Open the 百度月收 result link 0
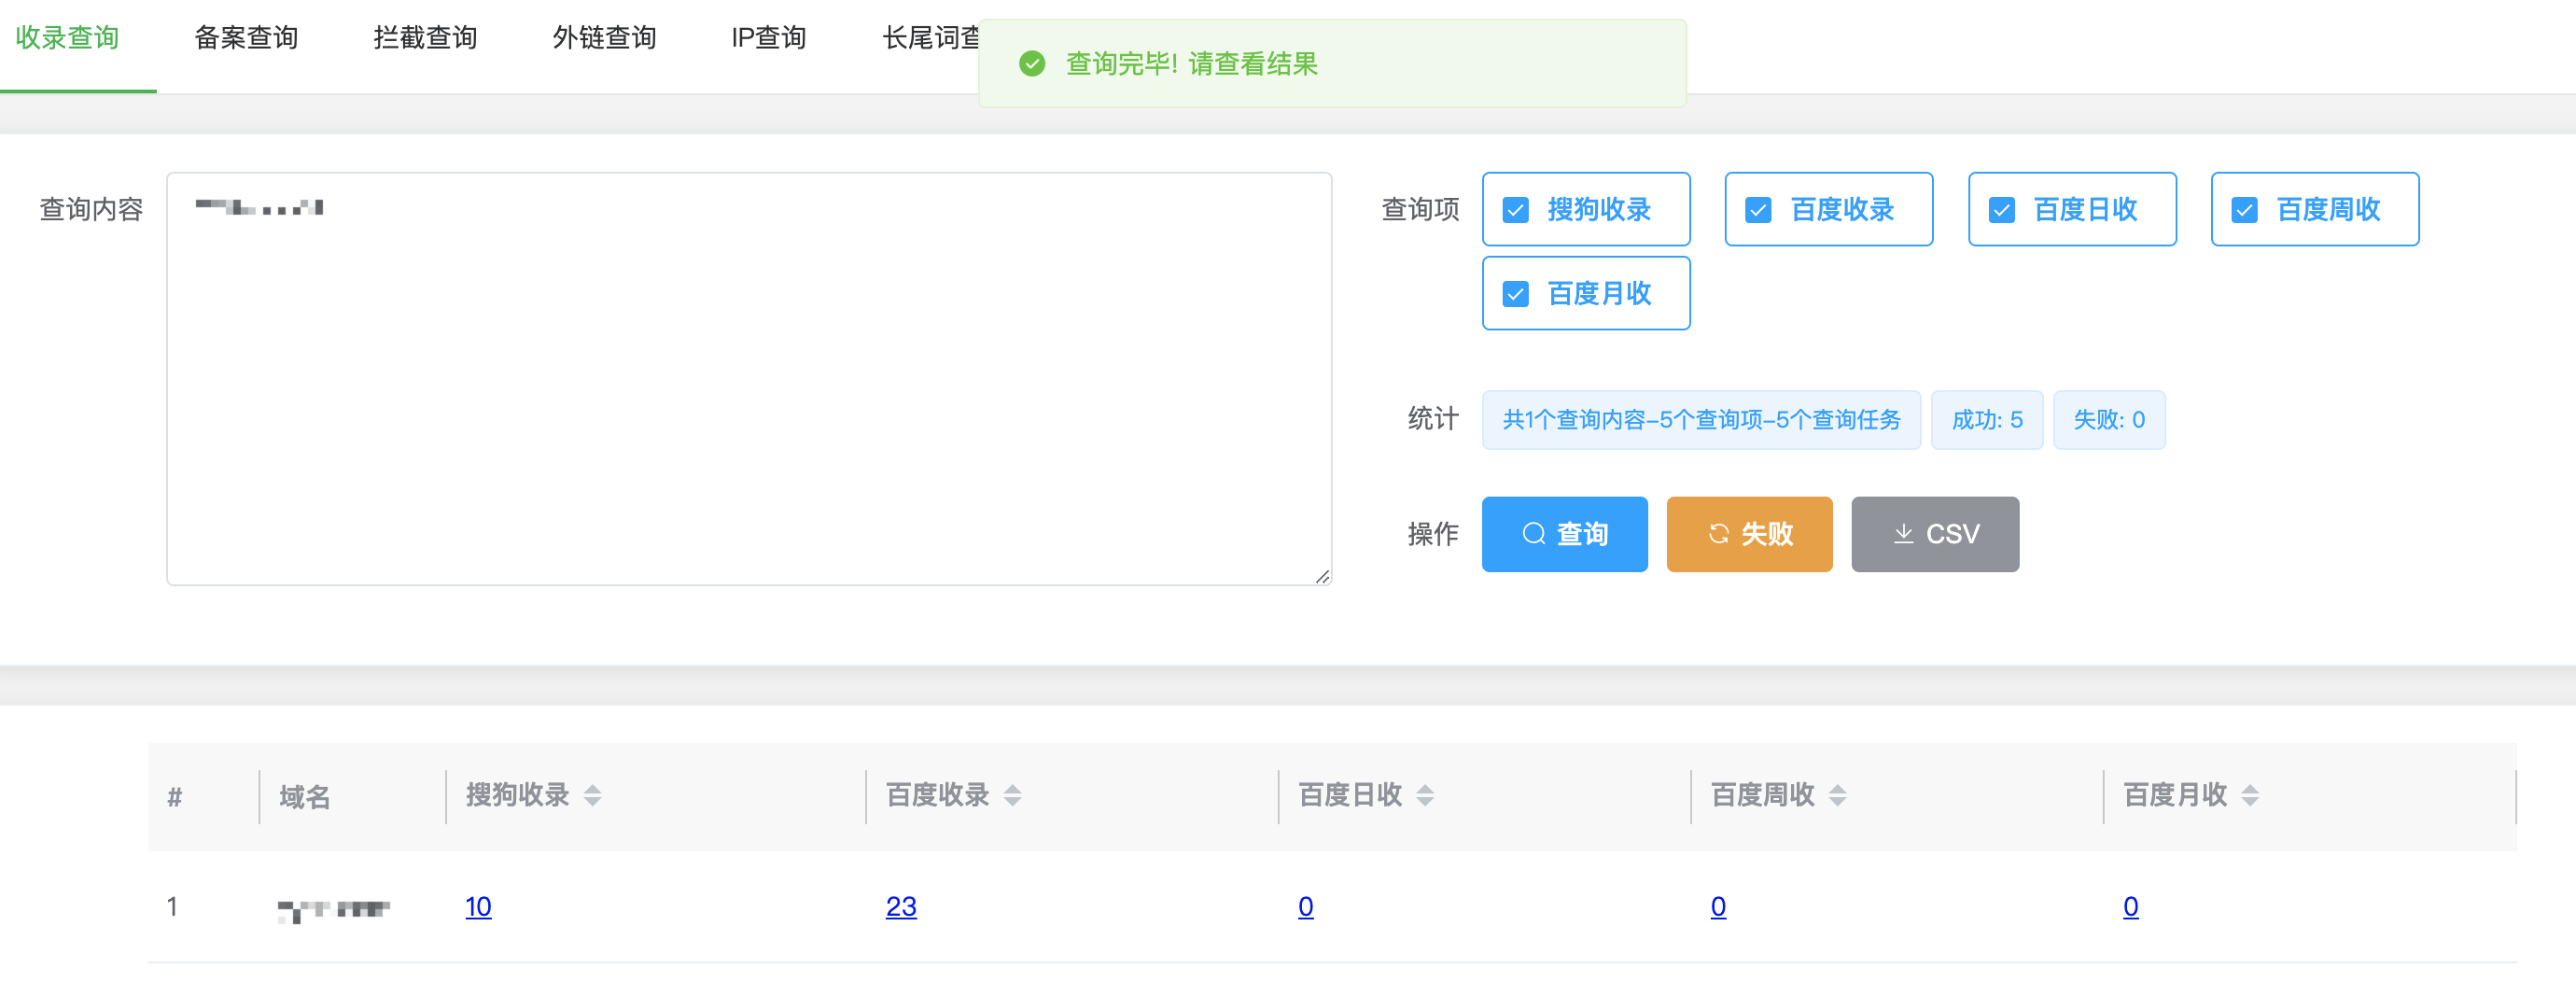The image size is (2576, 982). coord(2131,907)
